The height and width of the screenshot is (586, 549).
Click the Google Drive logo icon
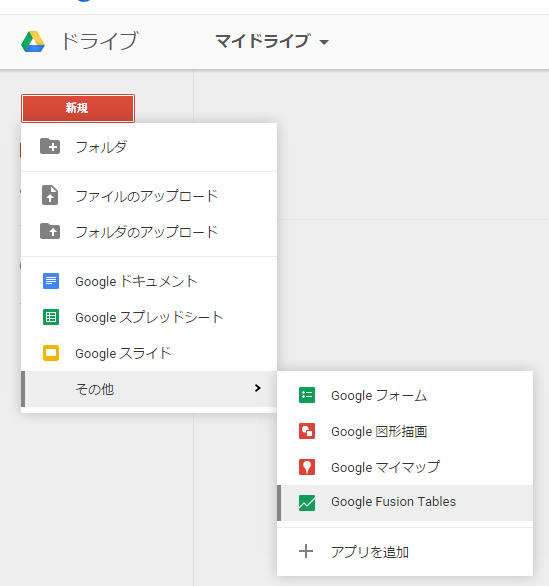(x=33, y=41)
